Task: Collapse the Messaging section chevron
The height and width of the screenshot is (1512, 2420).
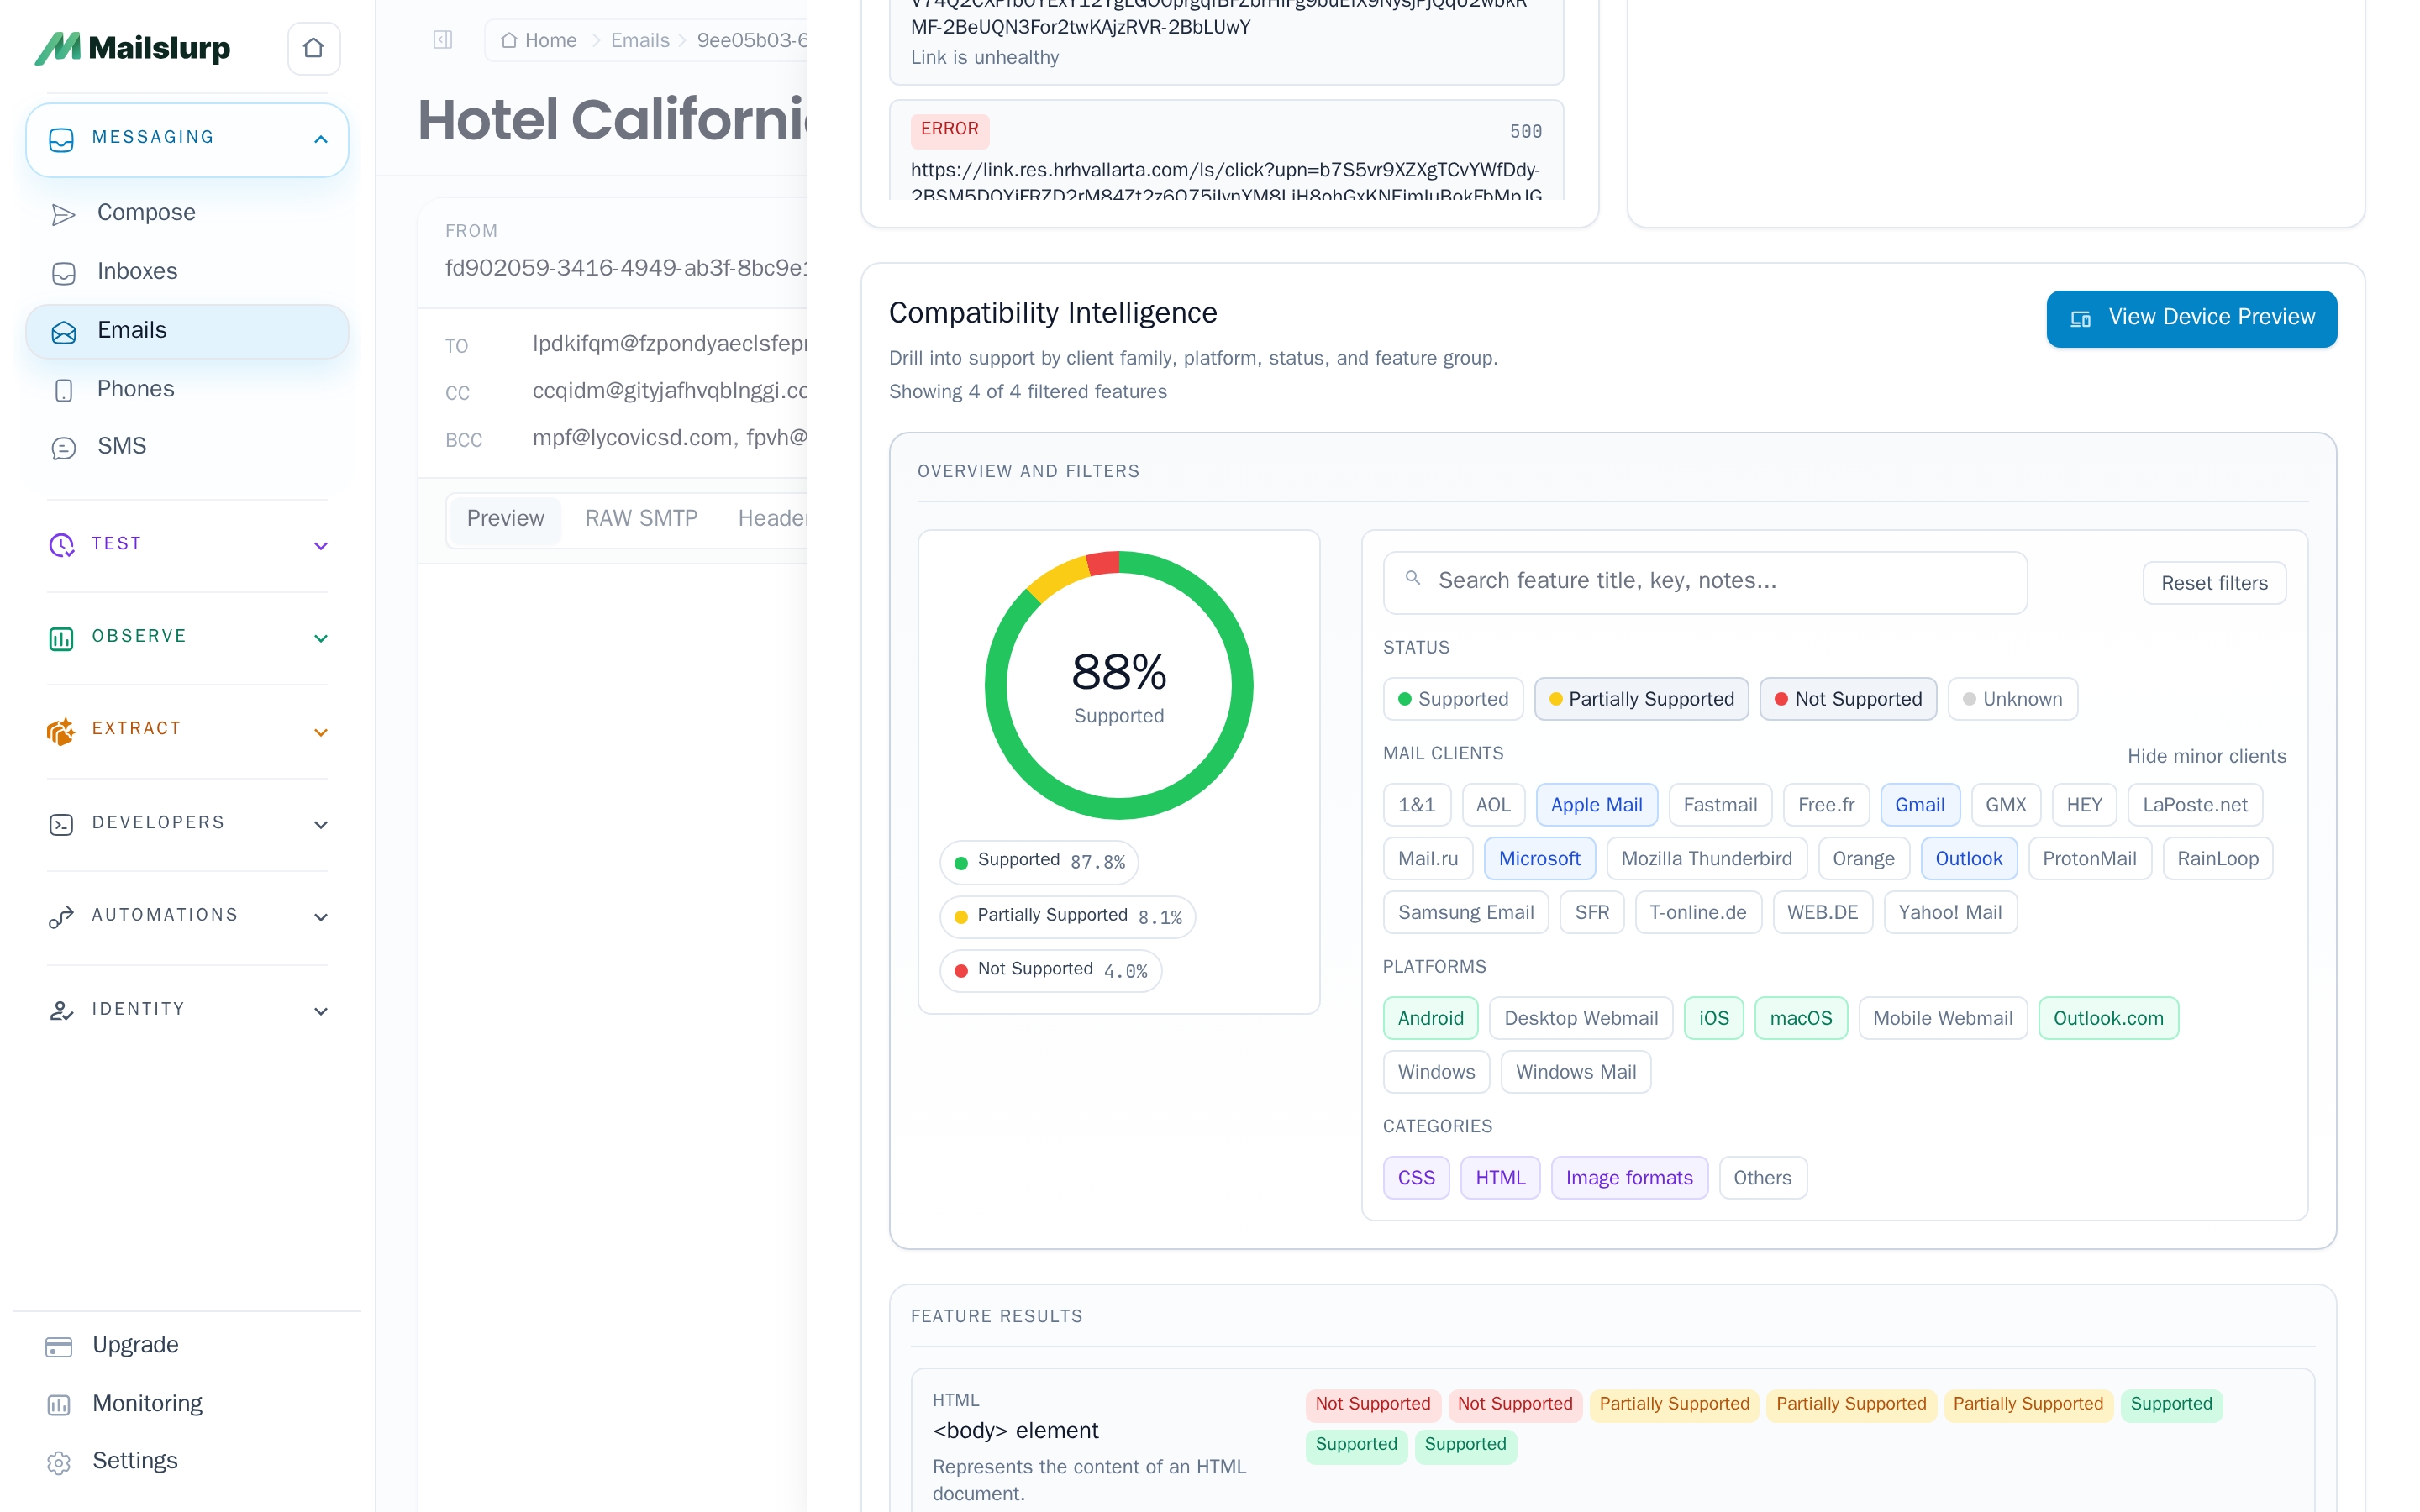Action: 320,139
